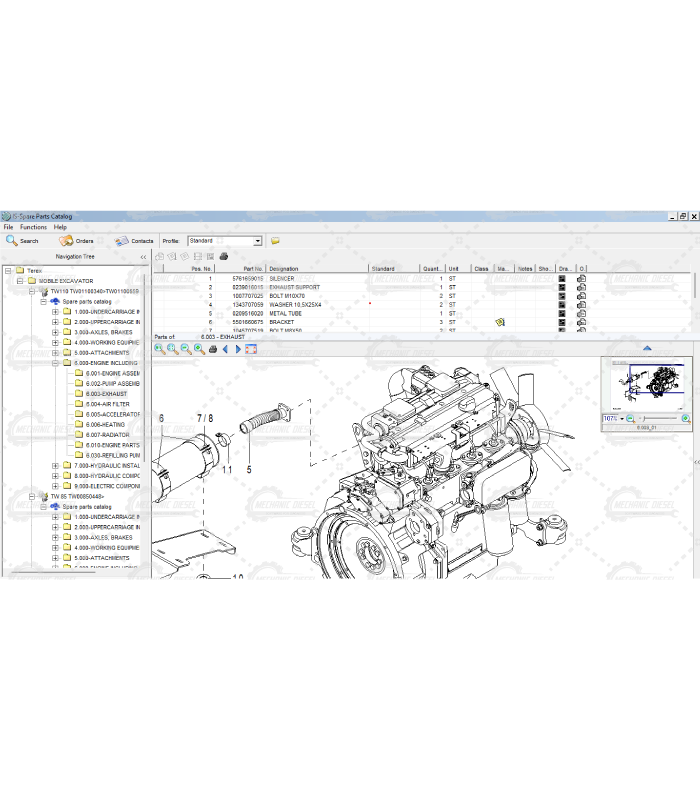
Task: Go to previous drawing with left arrow
Action: pos(225,349)
